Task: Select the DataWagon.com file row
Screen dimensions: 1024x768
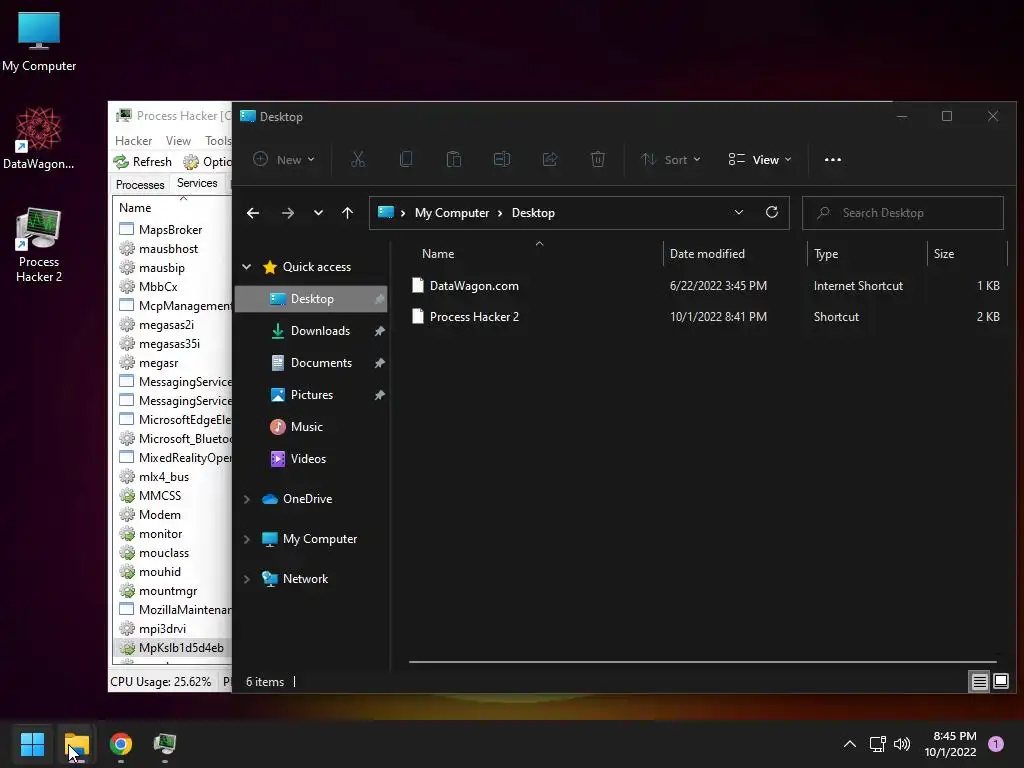Action: [707, 286]
